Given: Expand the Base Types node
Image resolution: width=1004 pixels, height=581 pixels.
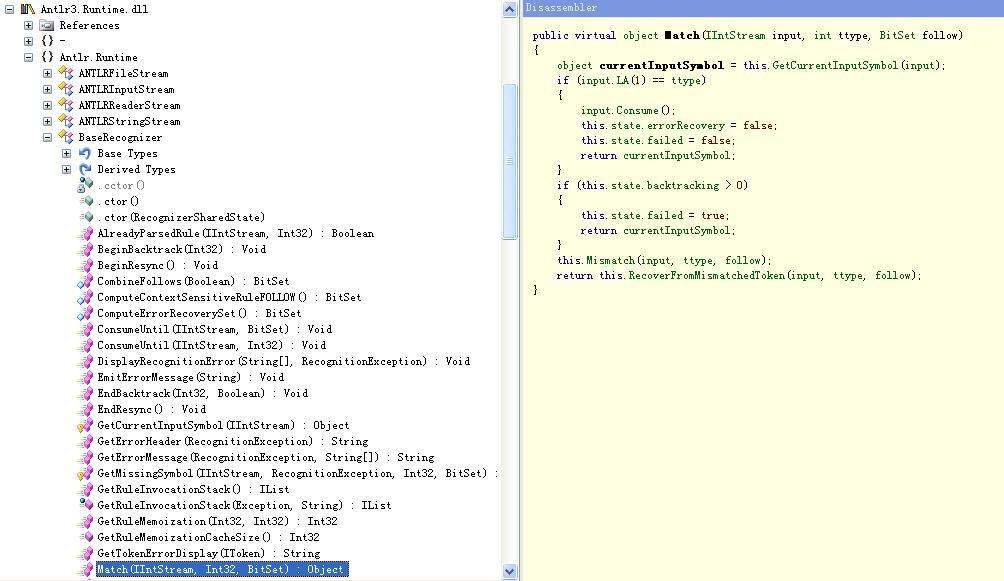Looking at the screenshot, I should pyautogui.click(x=67, y=153).
